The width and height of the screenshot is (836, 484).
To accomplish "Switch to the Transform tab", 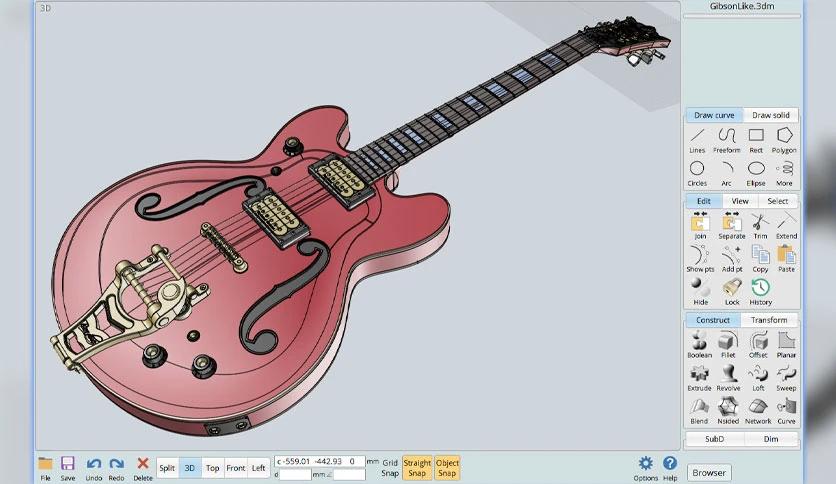I will [769, 320].
